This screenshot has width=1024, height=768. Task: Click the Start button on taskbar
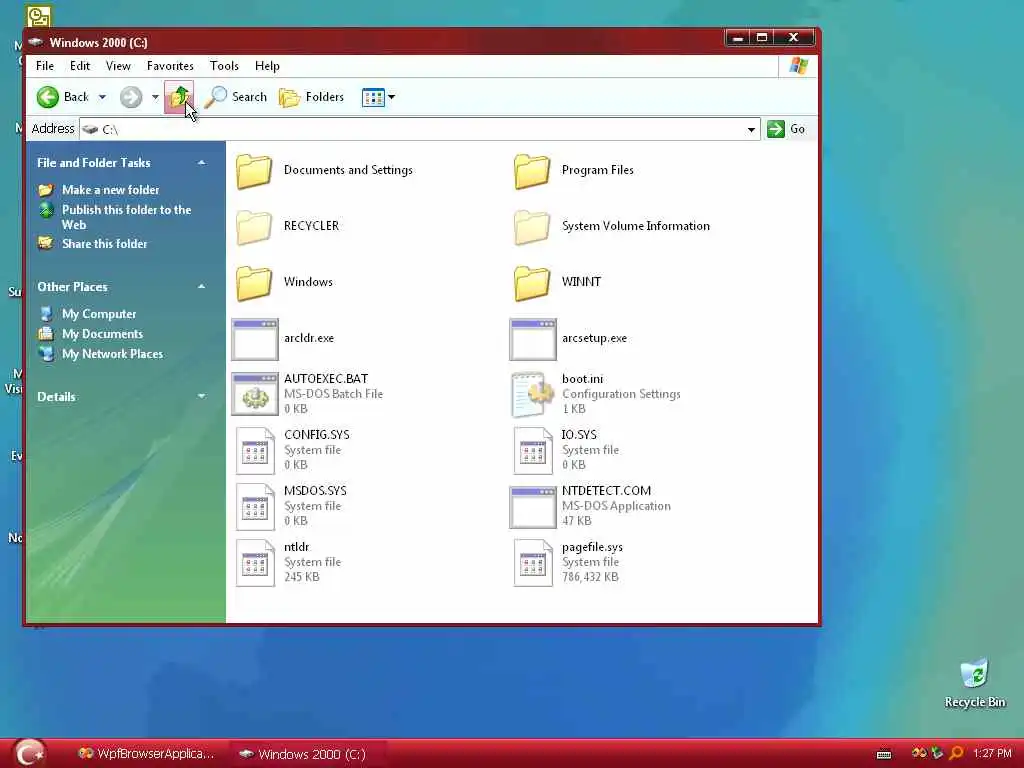pos(29,753)
